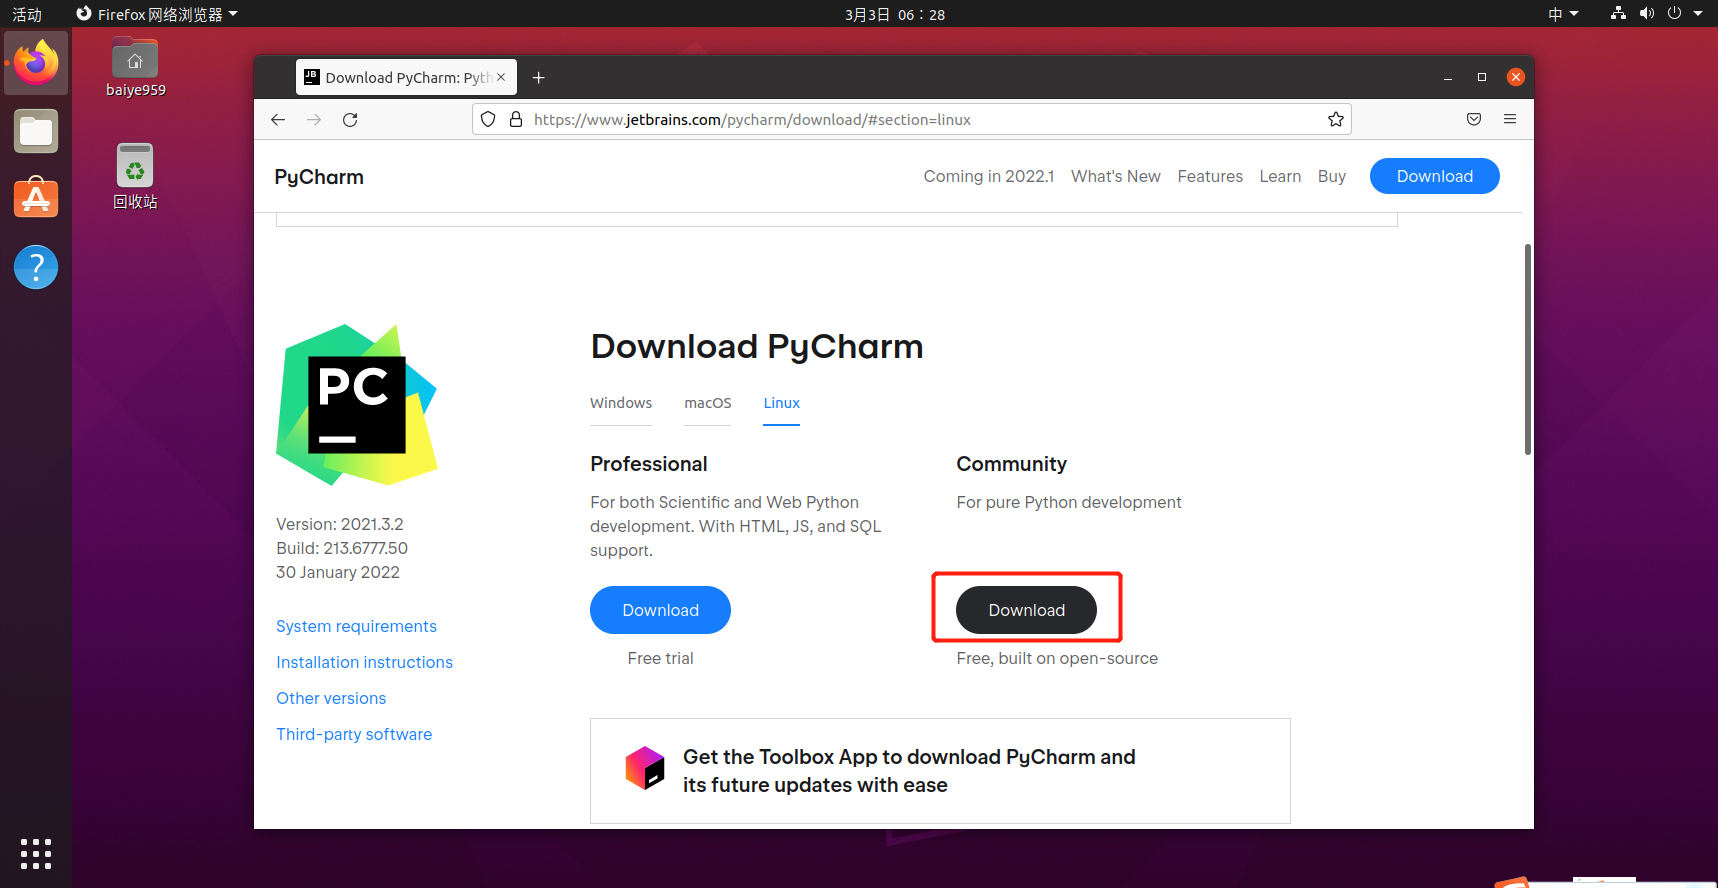Click the PyCharm brand name in header
Screen dimensions: 1718x888
coord(319,177)
